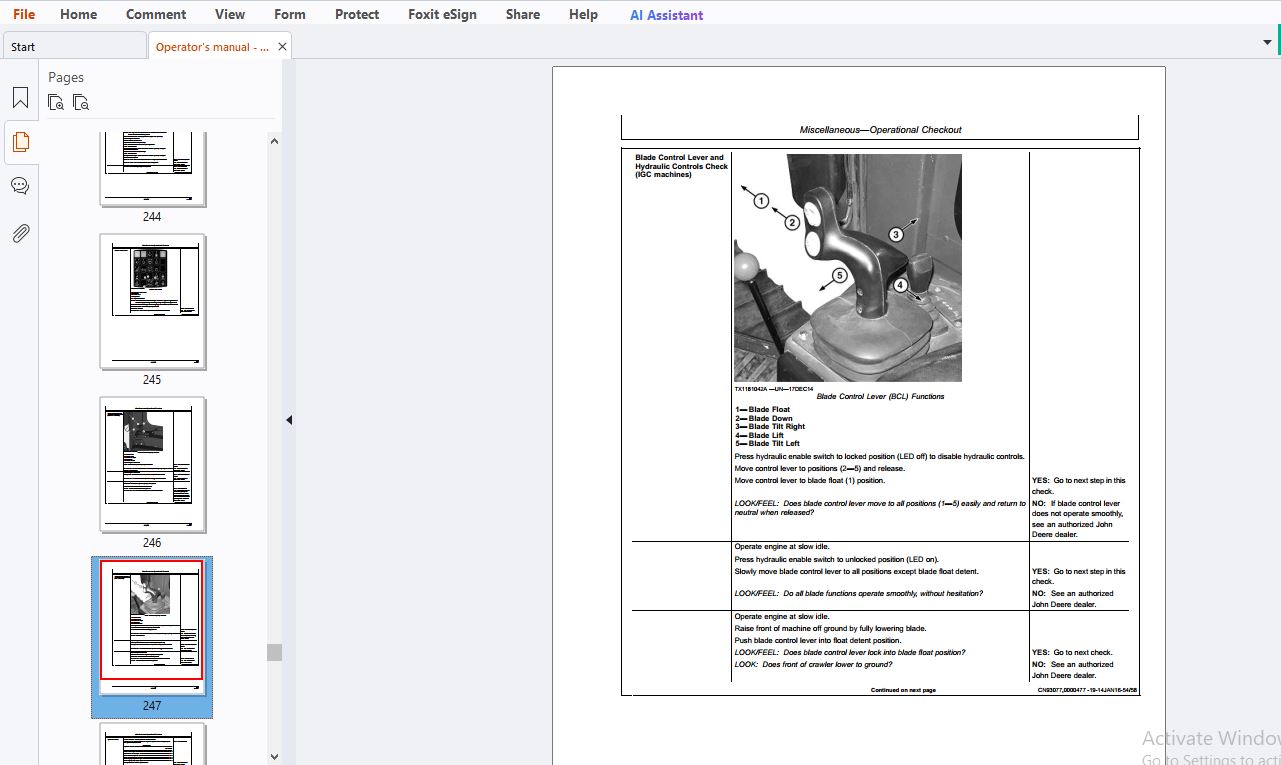Open the Form ribbon tab
The width and height of the screenshot is (1281, 765).
pyautogui.click(x=290, y=14)
